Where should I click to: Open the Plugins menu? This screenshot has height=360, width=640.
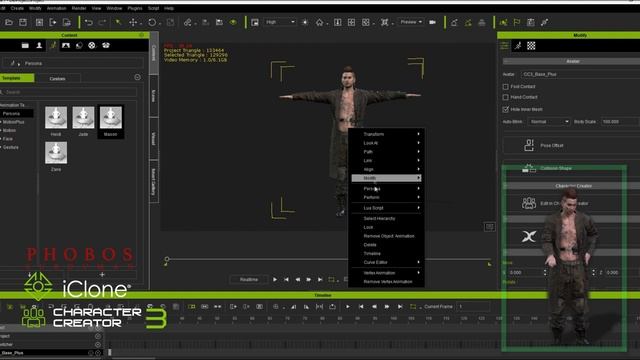pos(135,8)
